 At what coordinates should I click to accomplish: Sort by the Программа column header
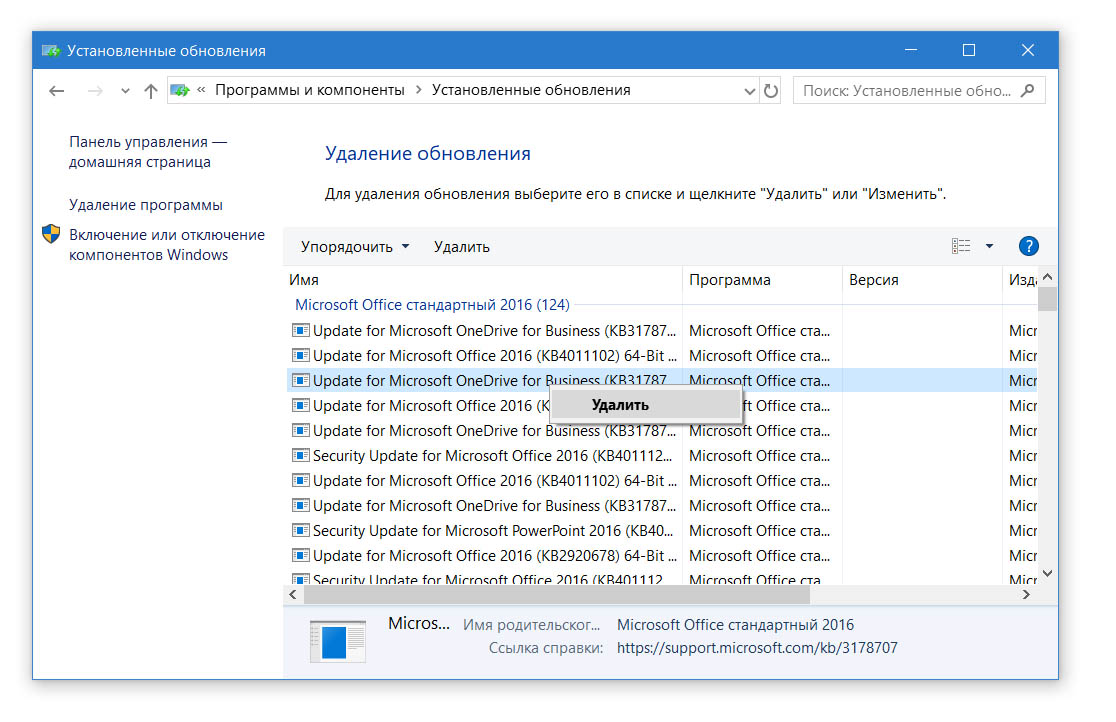(762, 280)
